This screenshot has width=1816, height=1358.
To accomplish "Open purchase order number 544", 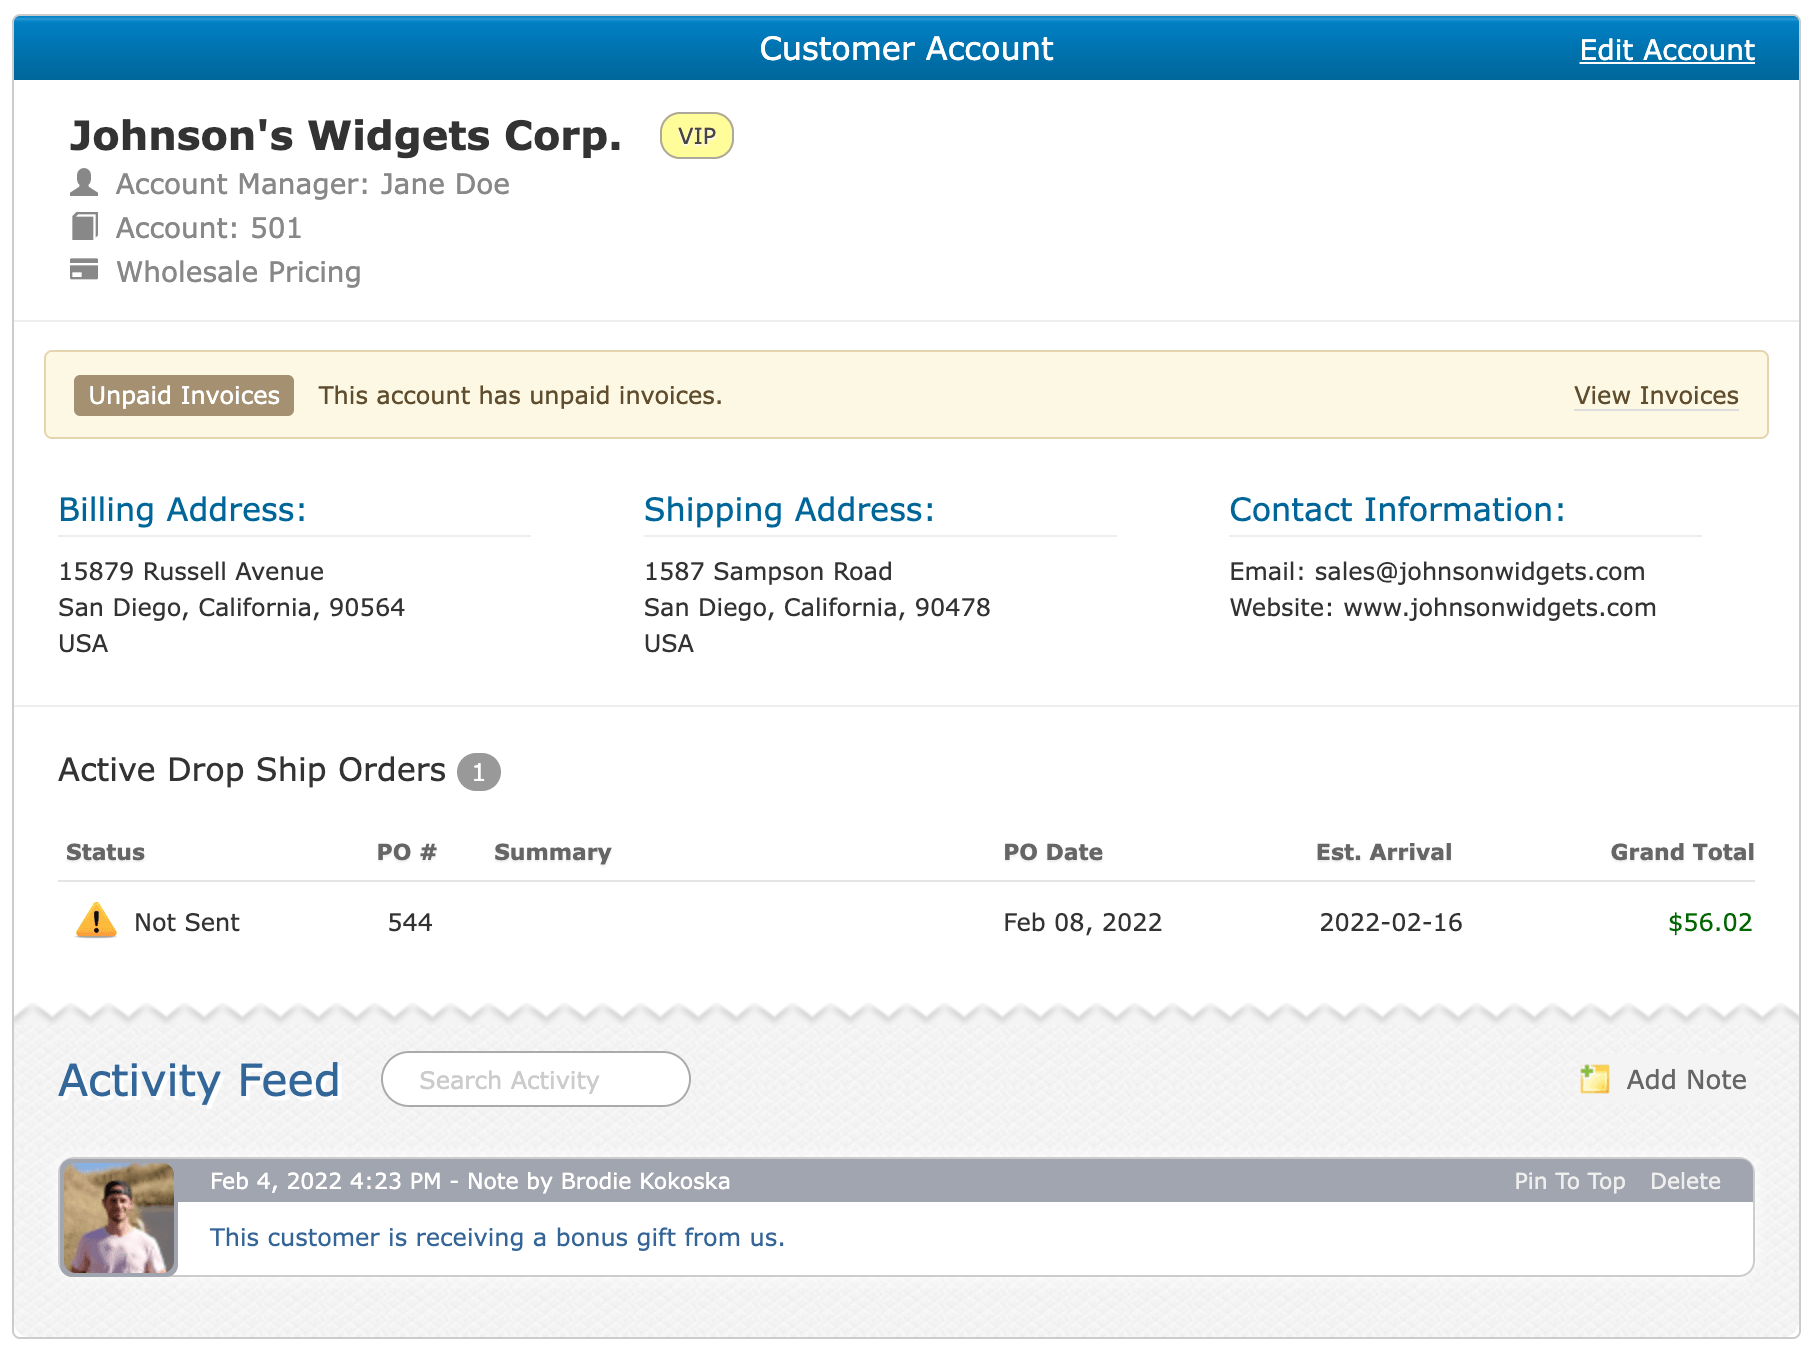I will [410, 922].
